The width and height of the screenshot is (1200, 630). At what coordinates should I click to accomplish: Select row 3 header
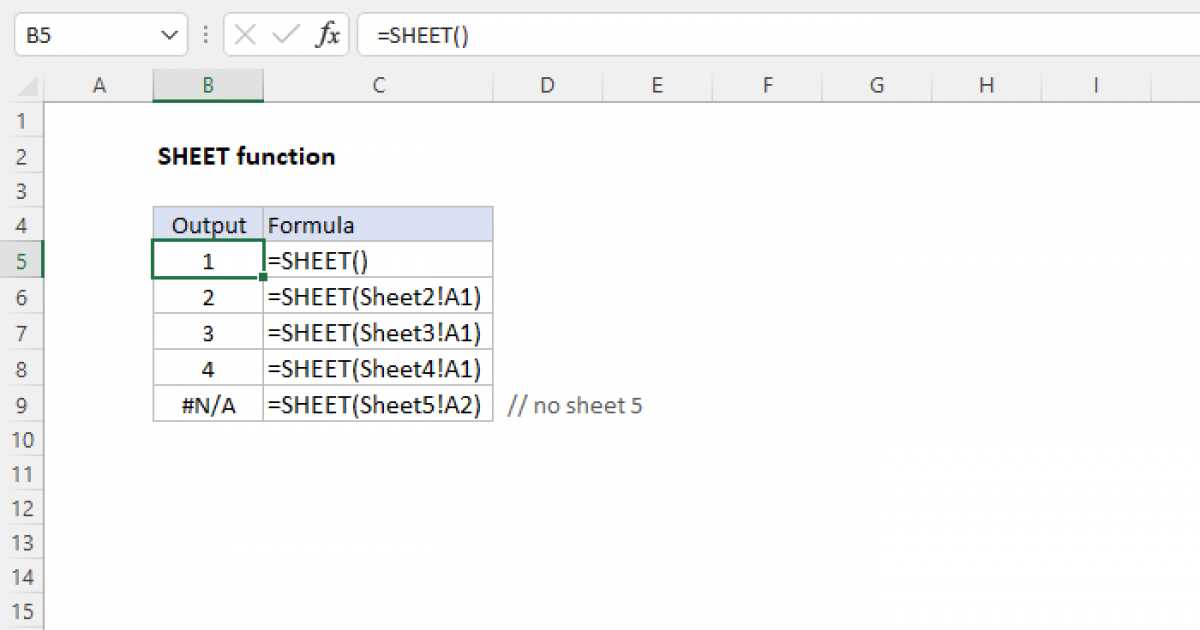coord(22,191)
